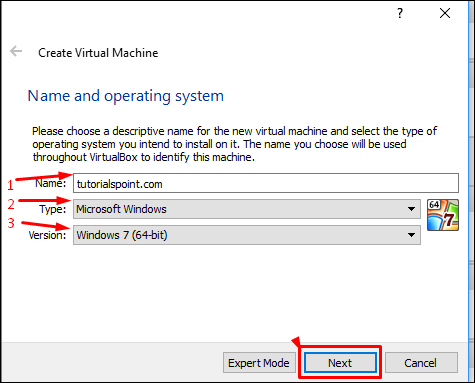This screenshot has width=475, height=383.
Task: Go back using the left arrow icon
Action: pos(16,51)
